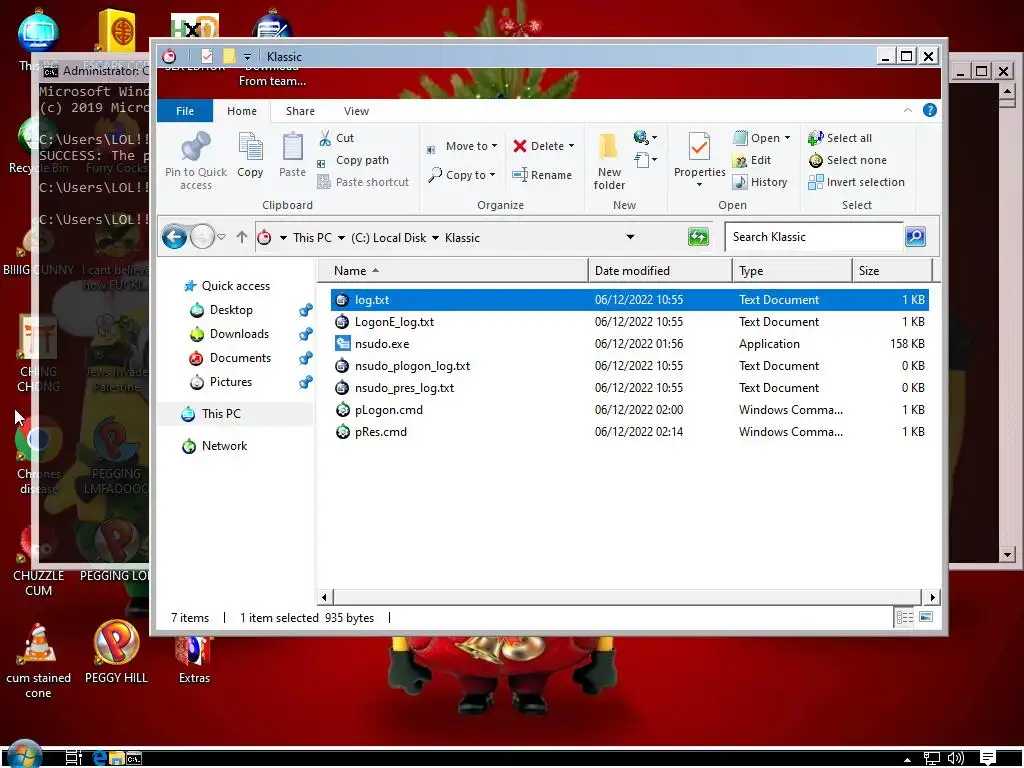
Task: Open the volume speaker tray icon
Action: point(955,758)
